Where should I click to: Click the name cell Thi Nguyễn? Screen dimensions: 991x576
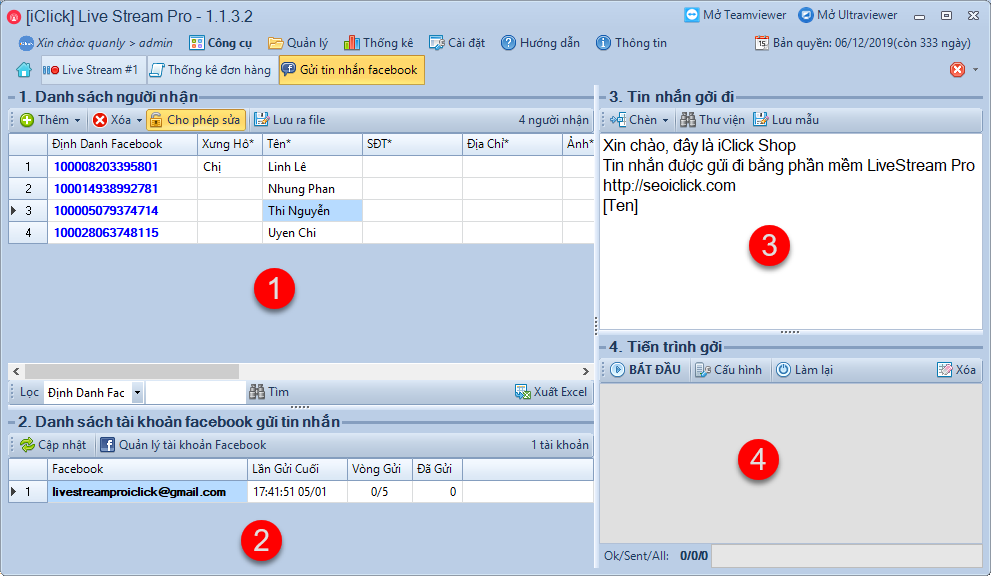[x=312, y=211]
